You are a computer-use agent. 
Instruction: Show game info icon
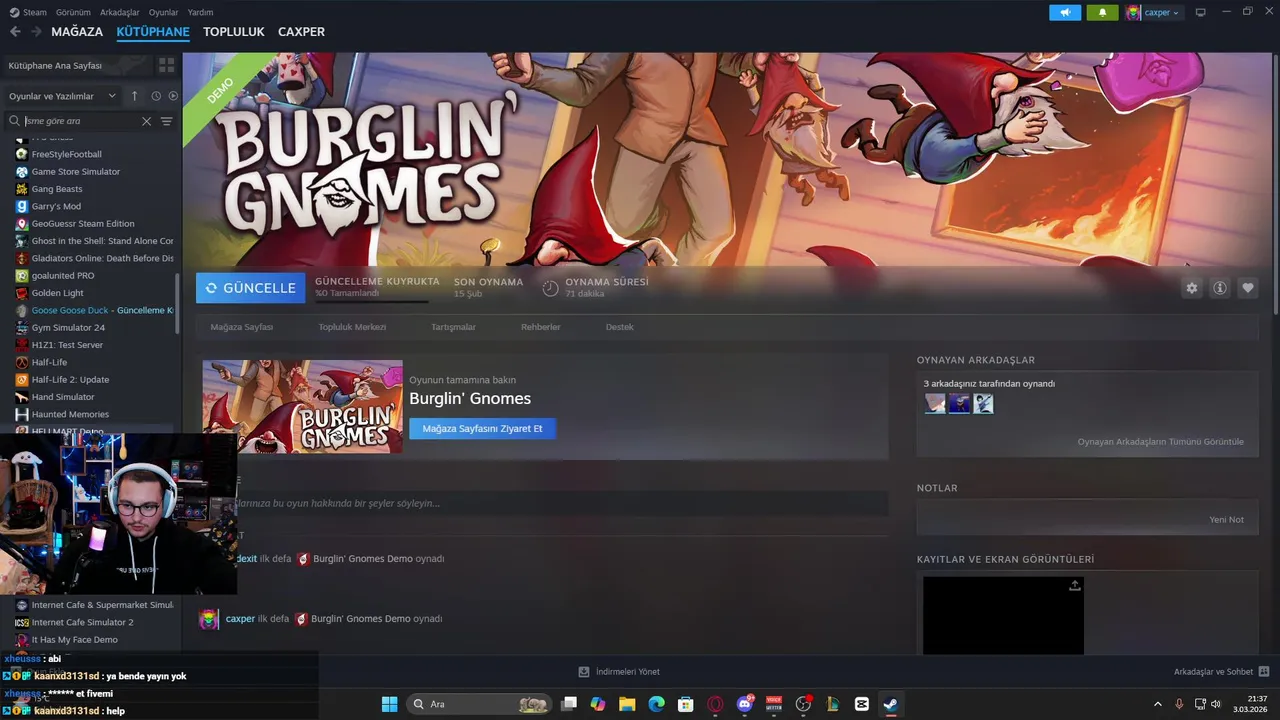pyautogui.click(x=1220, y=288)
